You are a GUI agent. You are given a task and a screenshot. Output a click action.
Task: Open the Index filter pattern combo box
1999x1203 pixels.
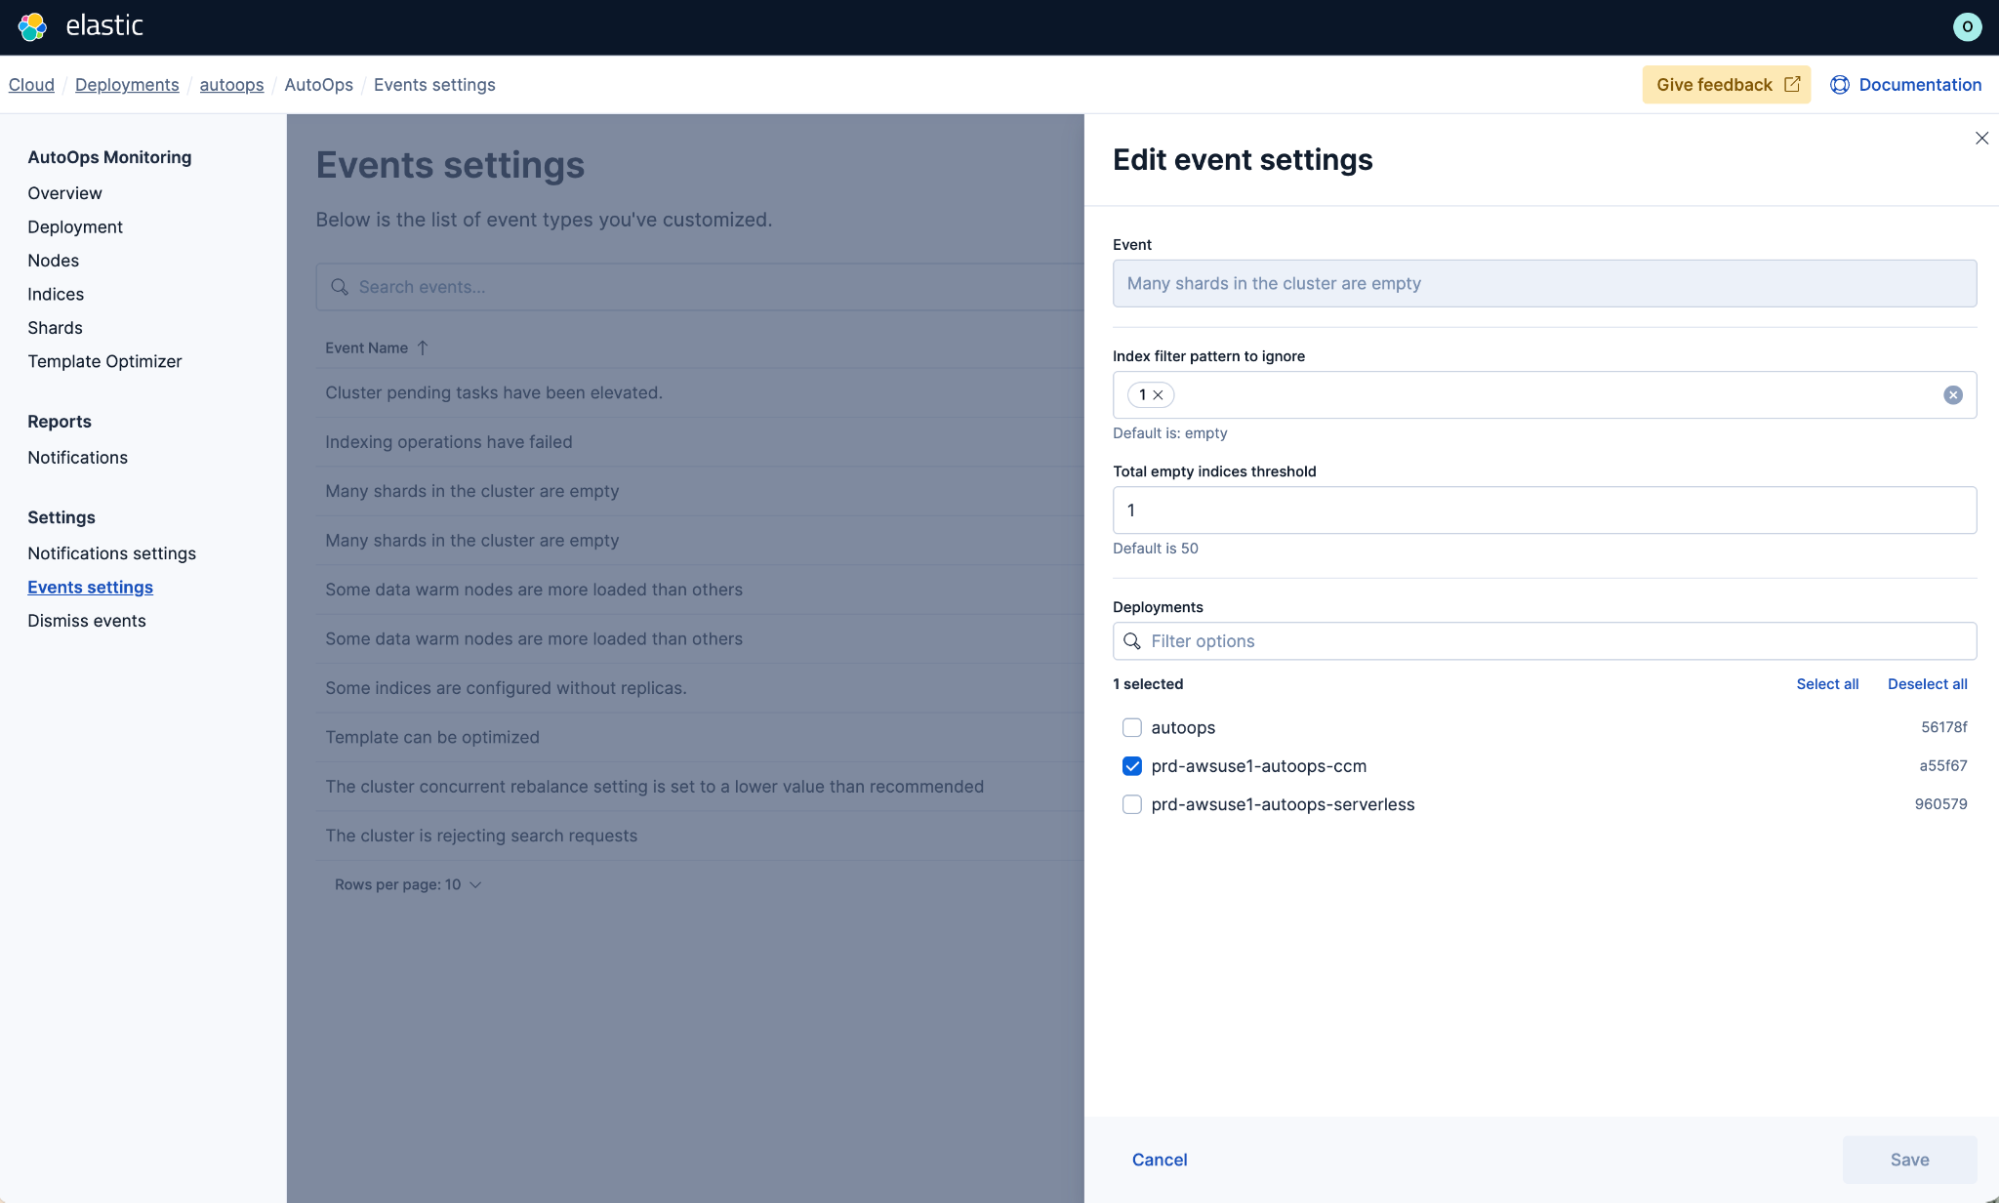click(x=1543, y=395)
